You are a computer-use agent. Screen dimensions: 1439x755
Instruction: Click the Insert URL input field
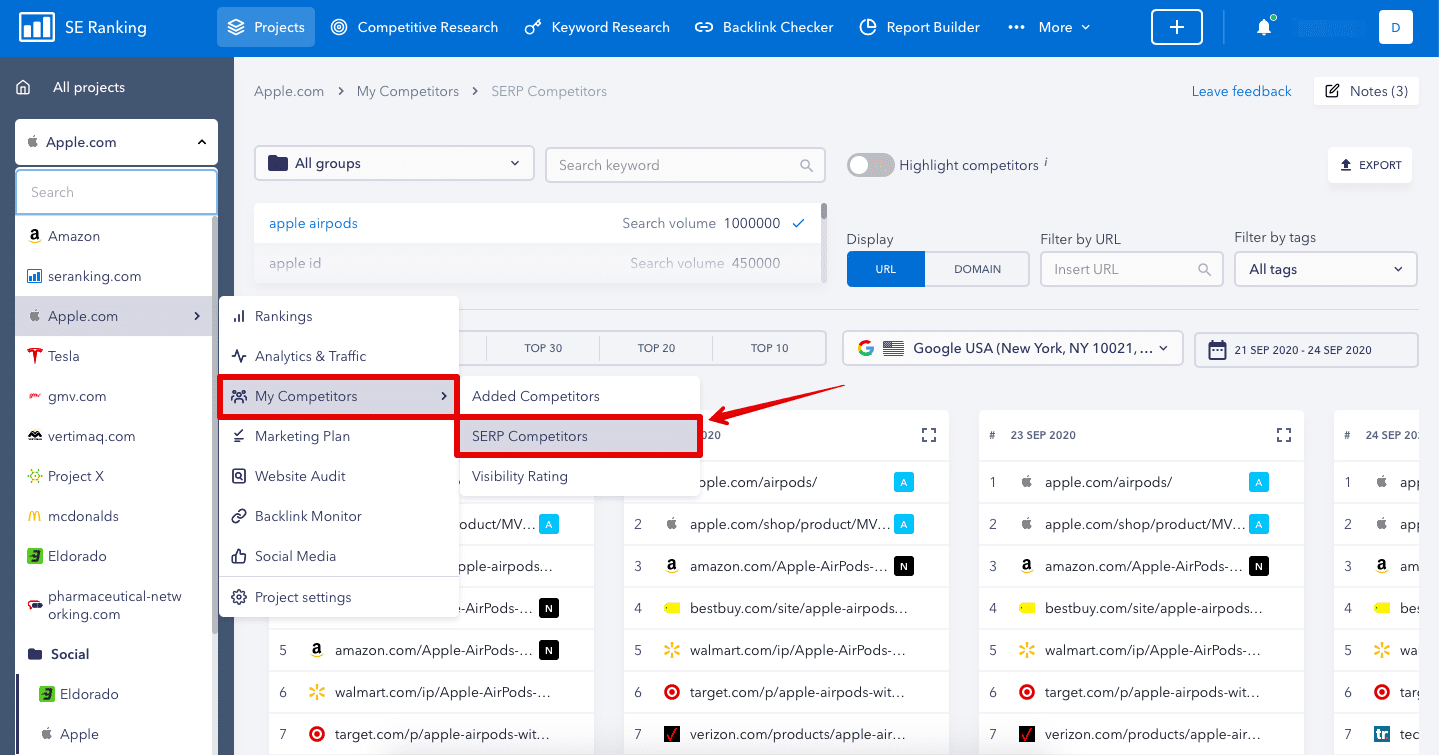(1132, 269)
